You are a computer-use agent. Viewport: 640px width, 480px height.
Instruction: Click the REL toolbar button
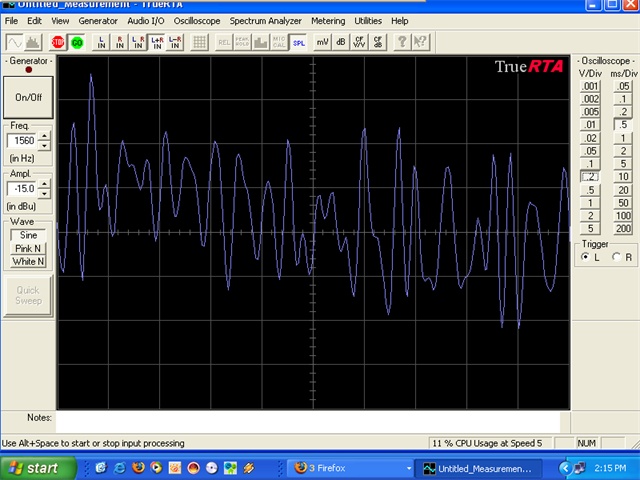(x=224, y=42)
